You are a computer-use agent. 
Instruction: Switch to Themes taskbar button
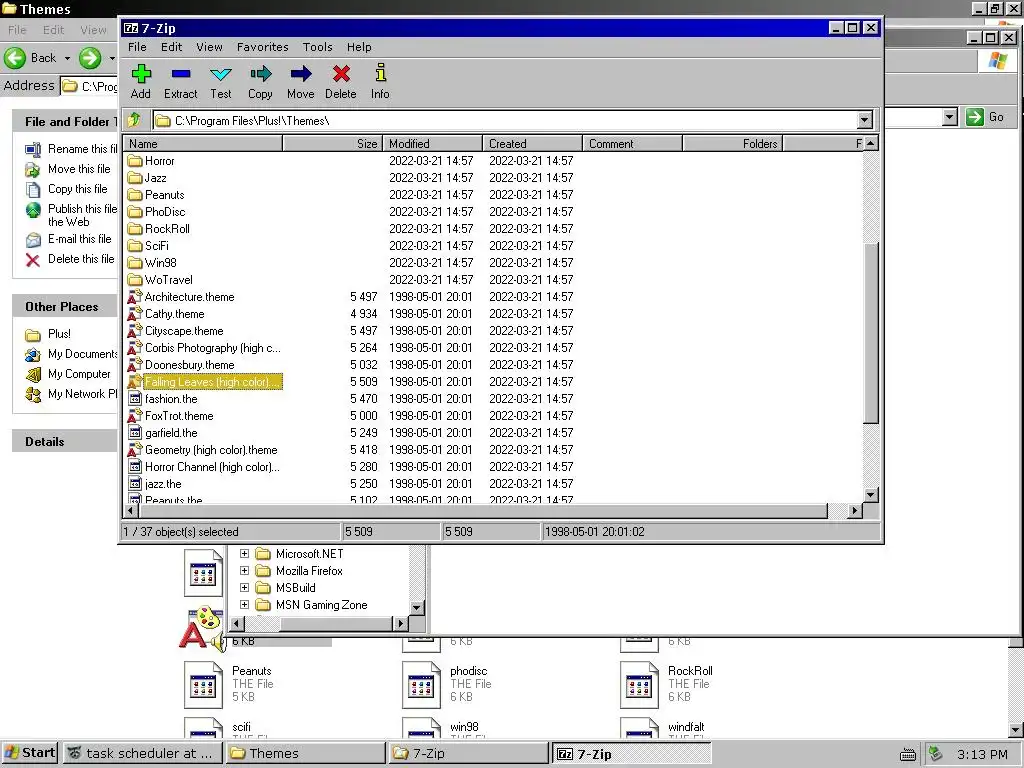(306, 754)
